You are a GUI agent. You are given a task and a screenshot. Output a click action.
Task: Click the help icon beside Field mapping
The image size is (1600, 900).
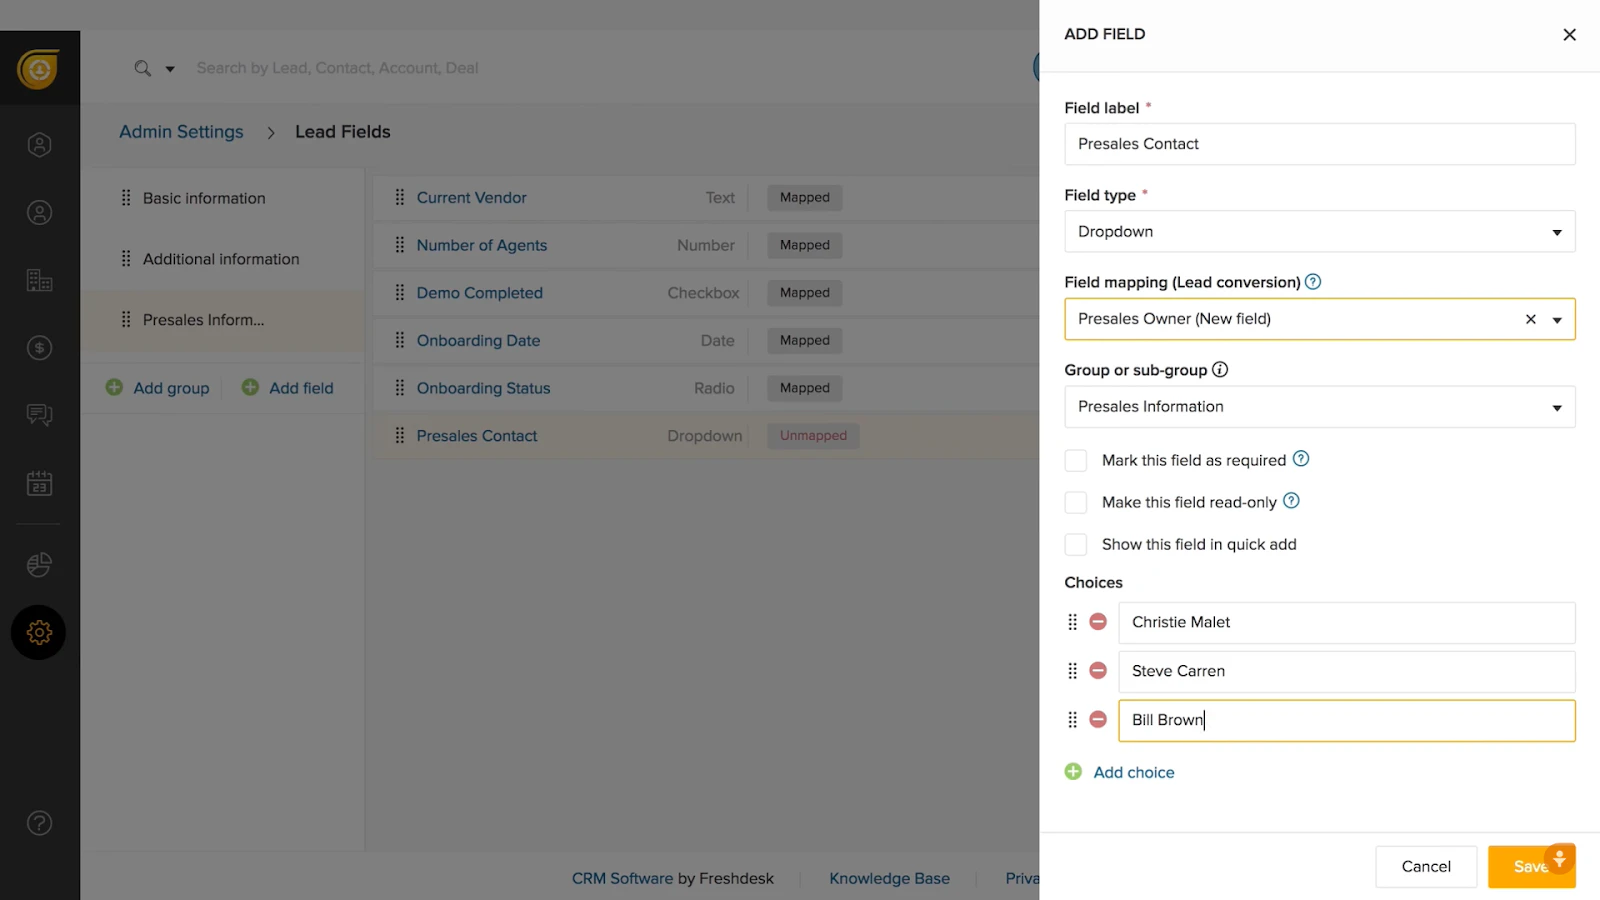1313,282
